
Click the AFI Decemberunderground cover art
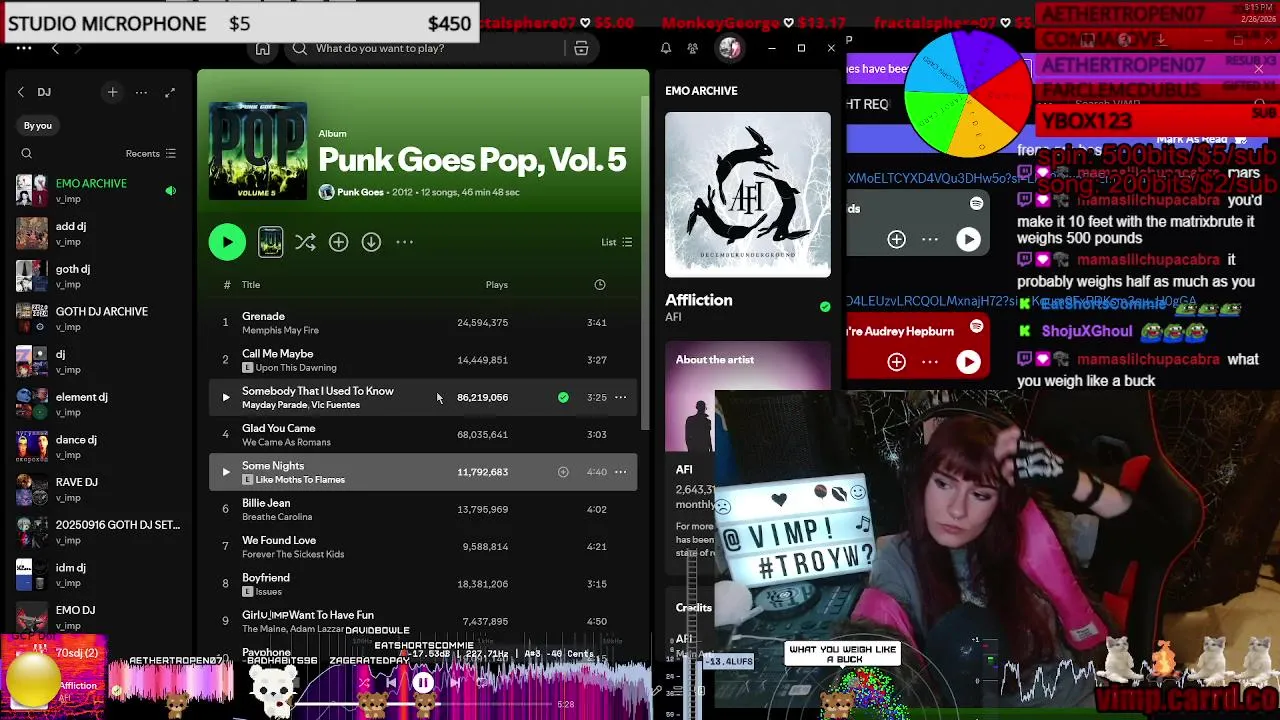click(x=748, y=194)
